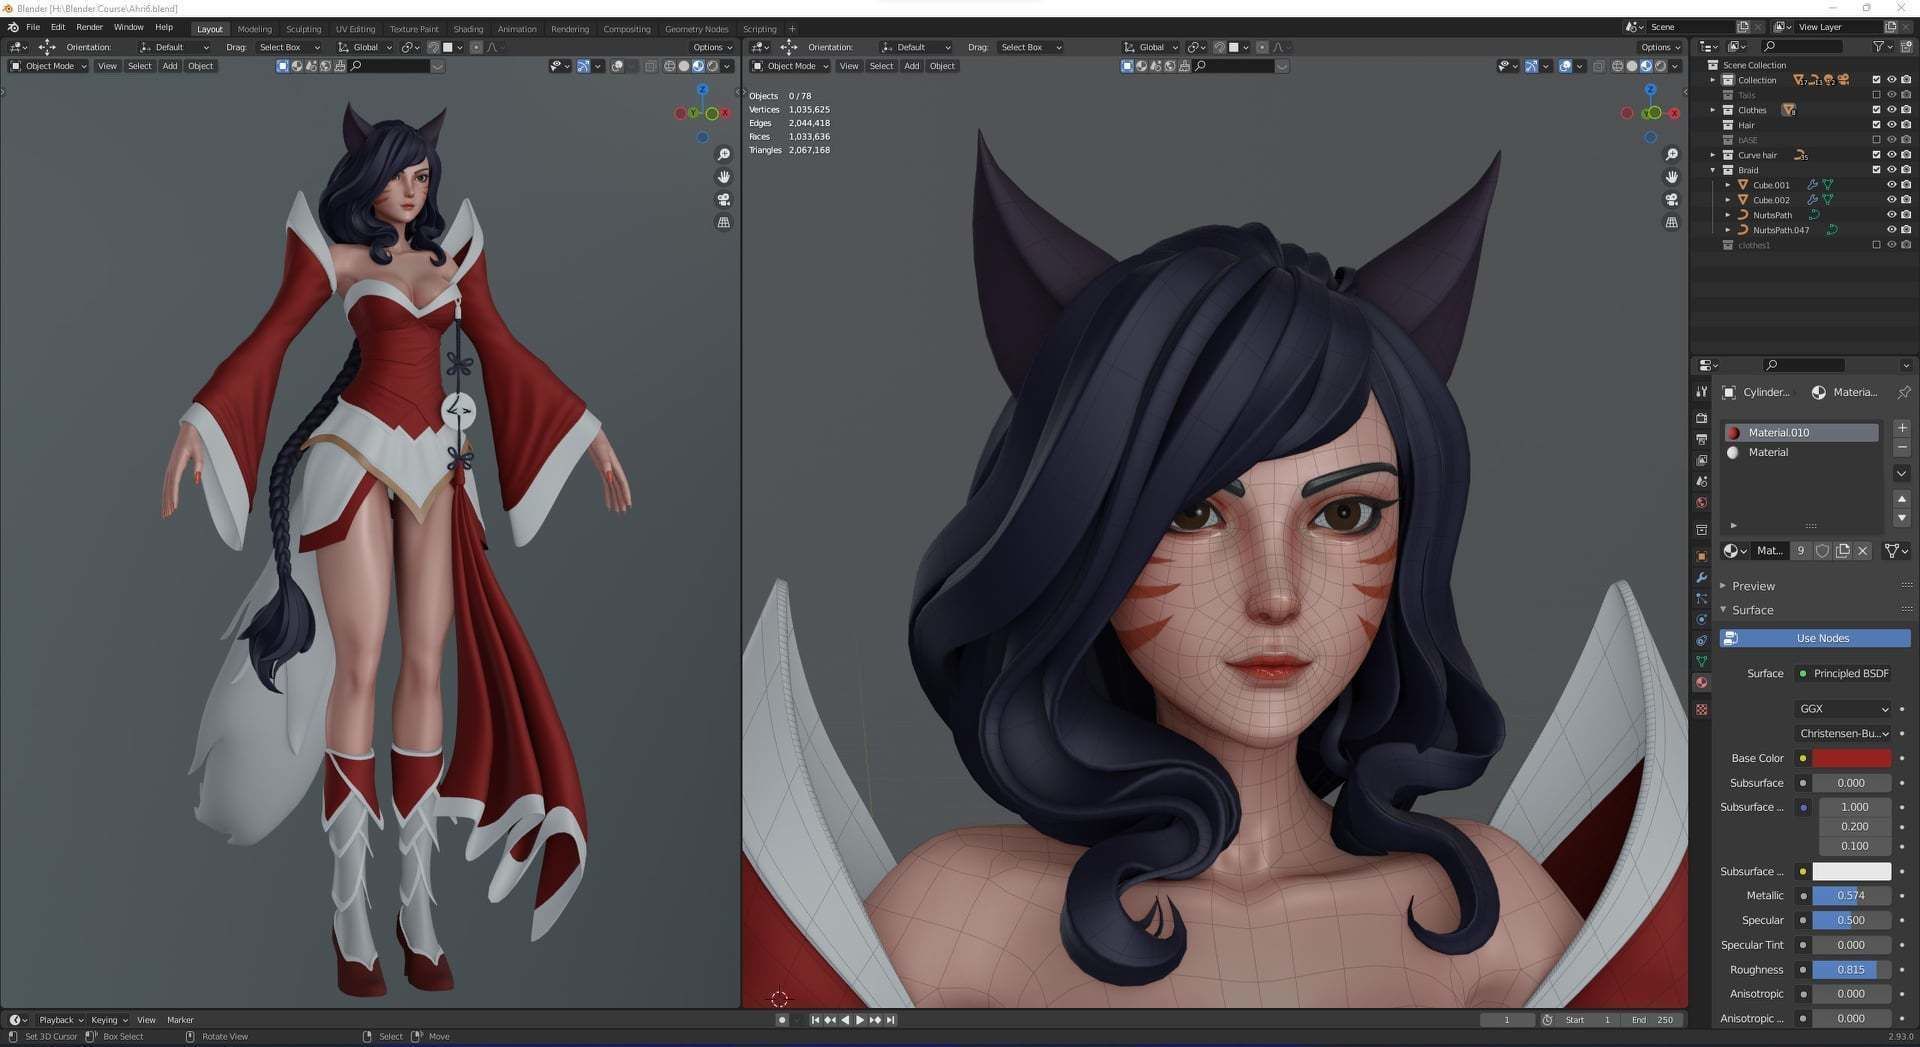Open the Output properties tab
This screenshot has width=1920, height=1047.
[x=1701, y=439]
